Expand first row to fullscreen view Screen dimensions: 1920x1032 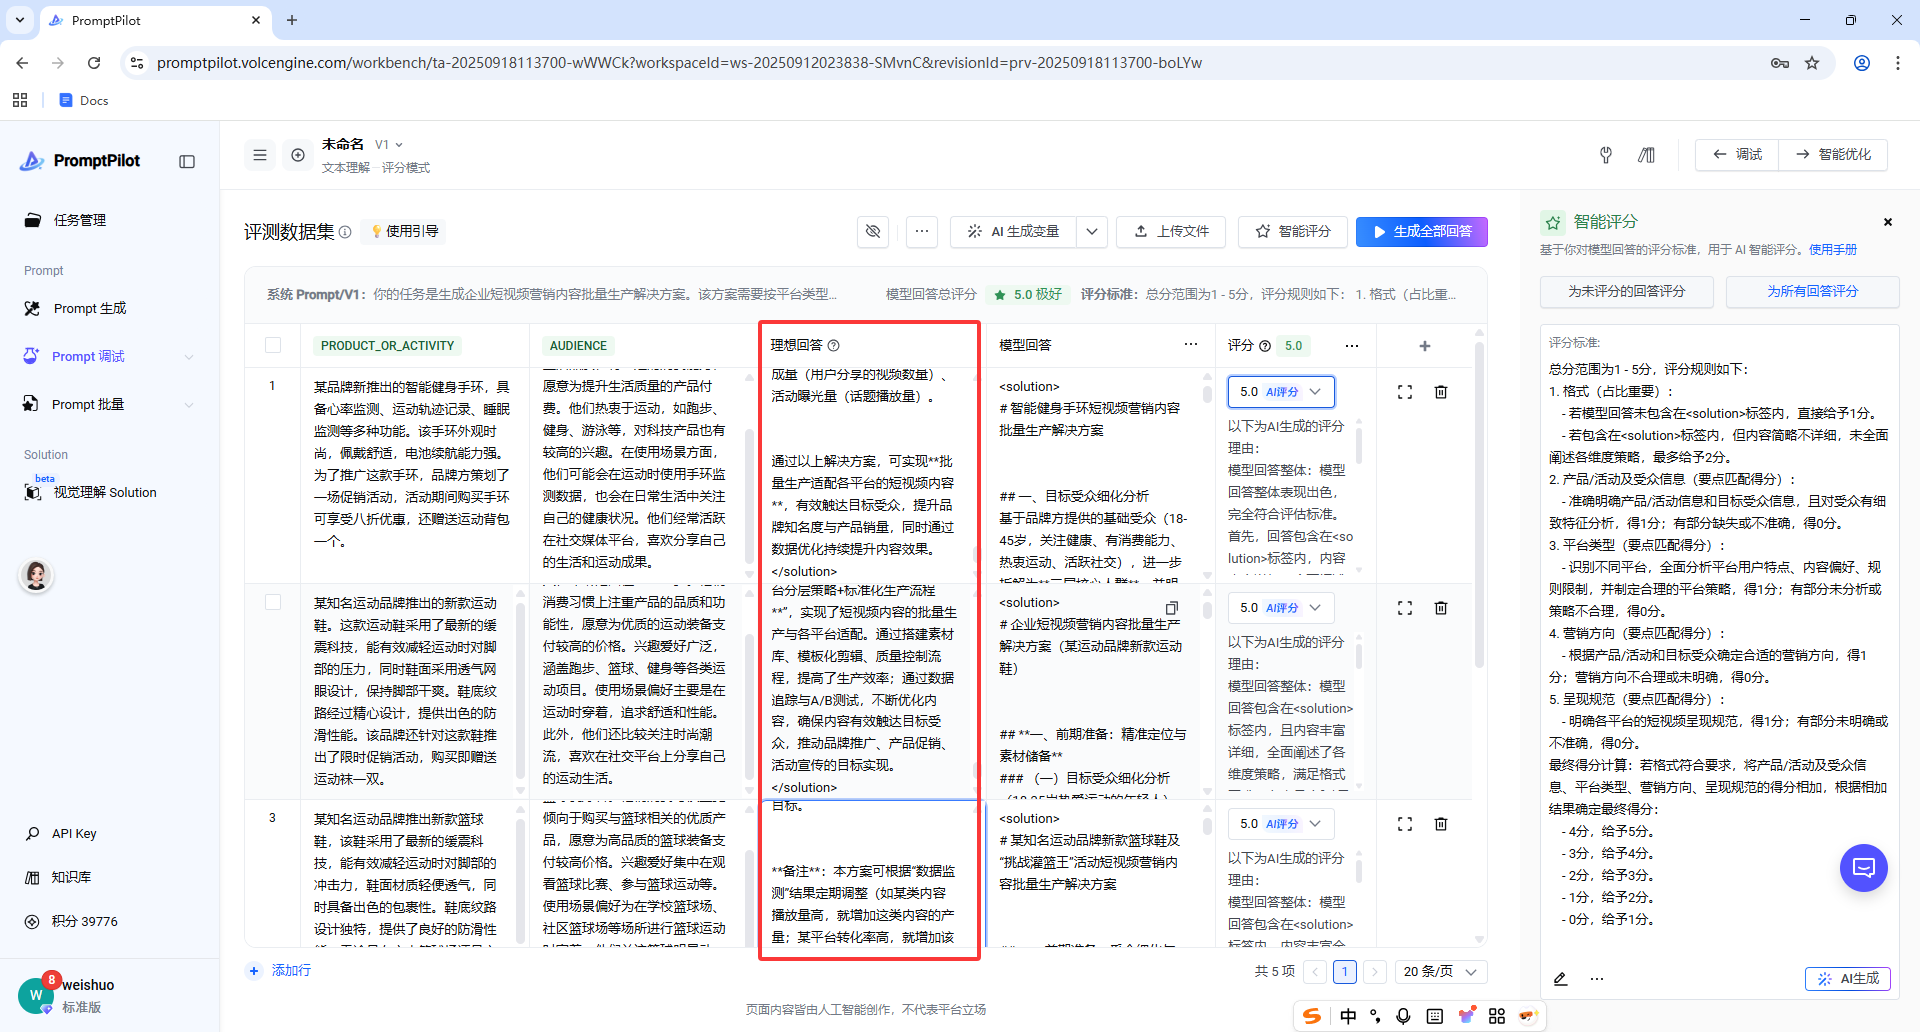[x=1405, y=392]
